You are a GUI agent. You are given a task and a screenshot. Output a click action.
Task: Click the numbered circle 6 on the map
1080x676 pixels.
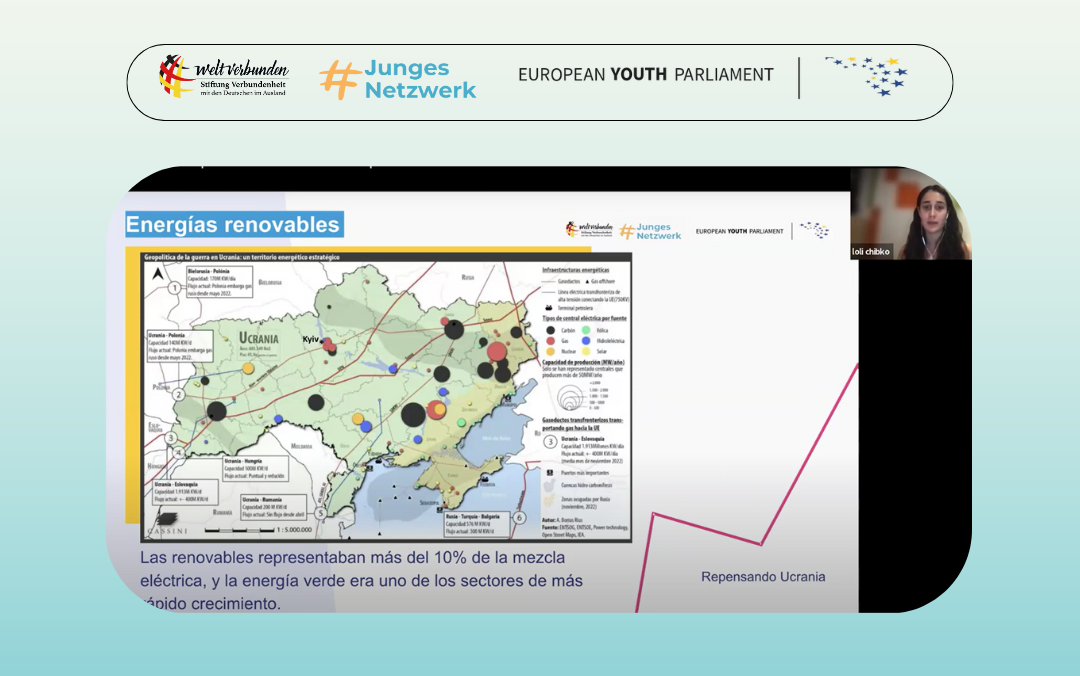tap(519, 518)
